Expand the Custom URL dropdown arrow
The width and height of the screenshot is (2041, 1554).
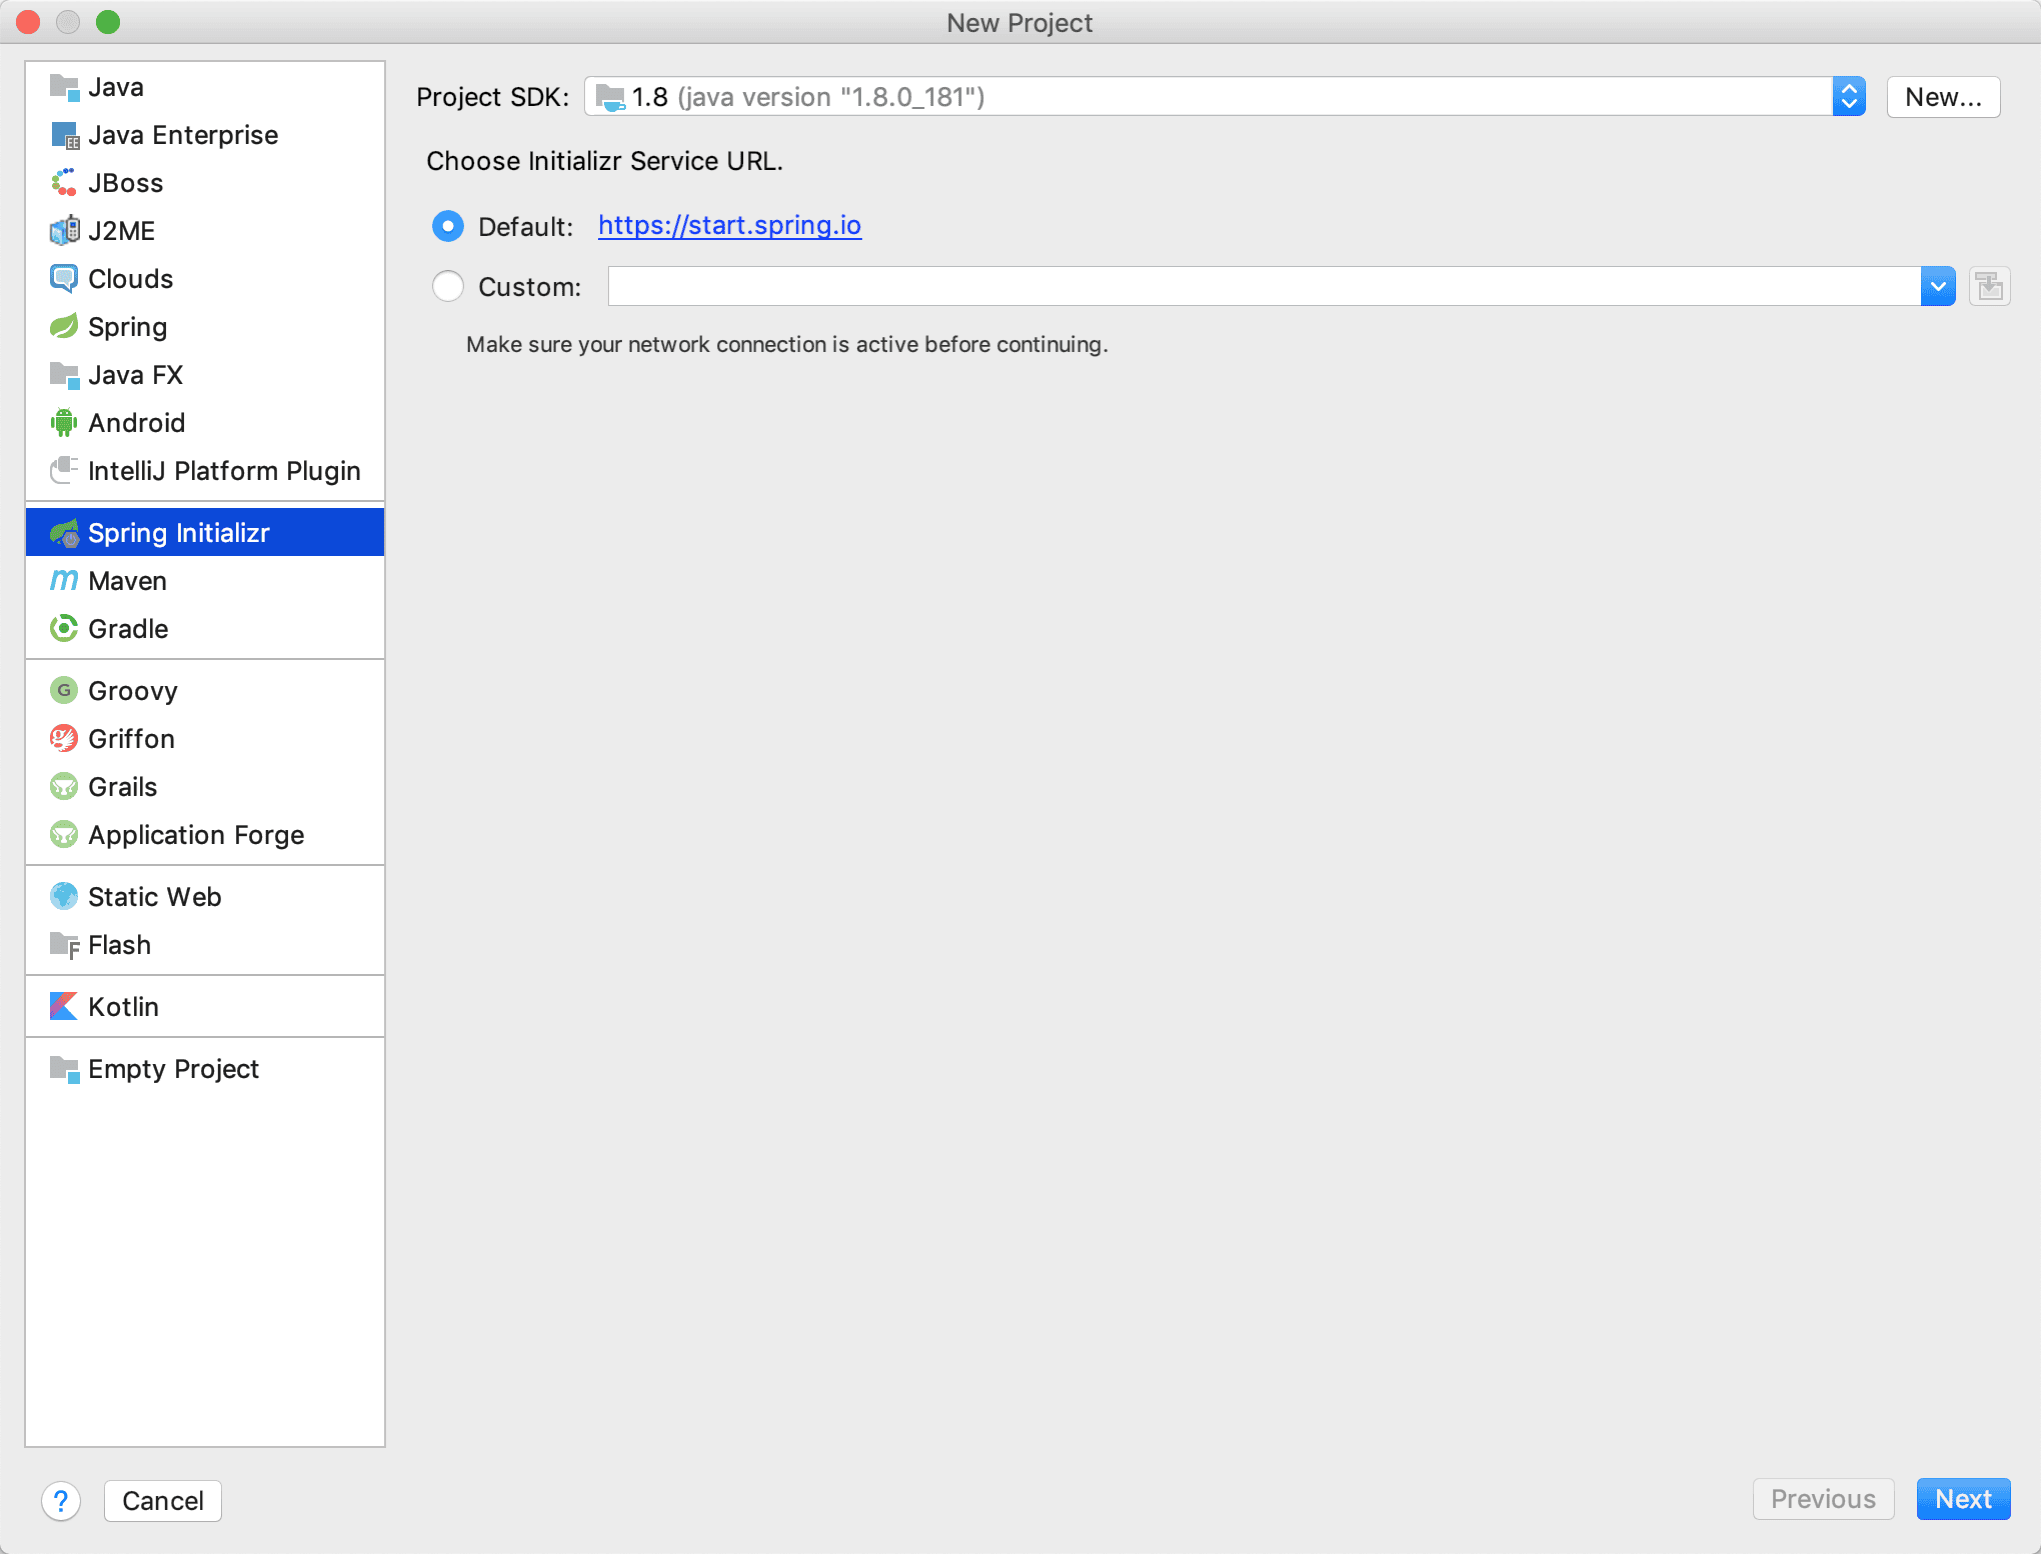coord(1937,287)
